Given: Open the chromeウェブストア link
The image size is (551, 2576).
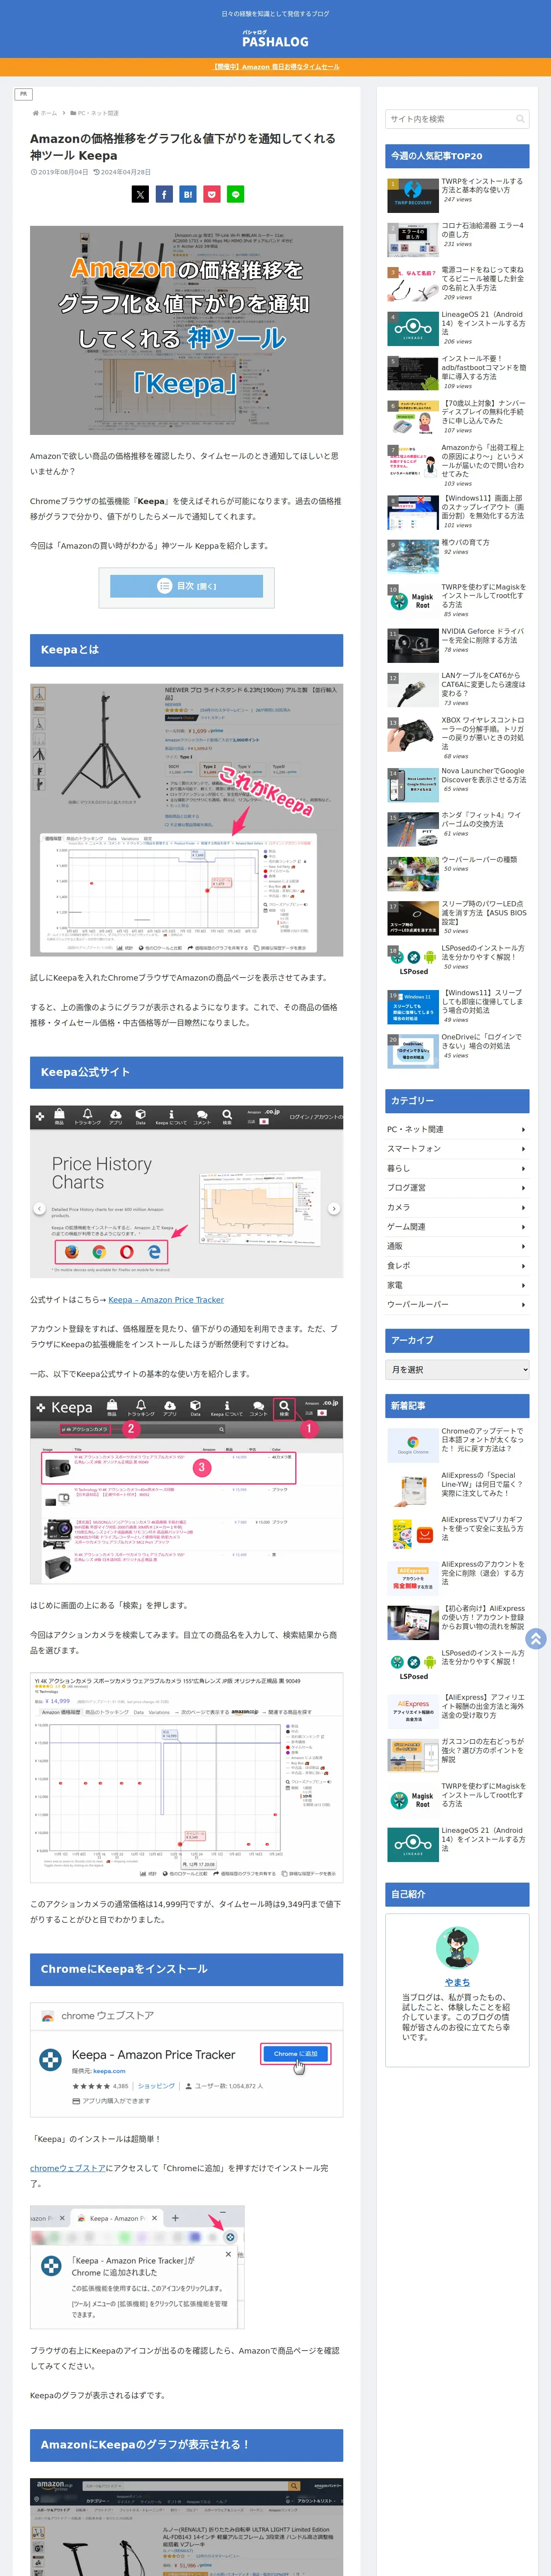Looking at the screenshot, I should (x=67, y=2168).
